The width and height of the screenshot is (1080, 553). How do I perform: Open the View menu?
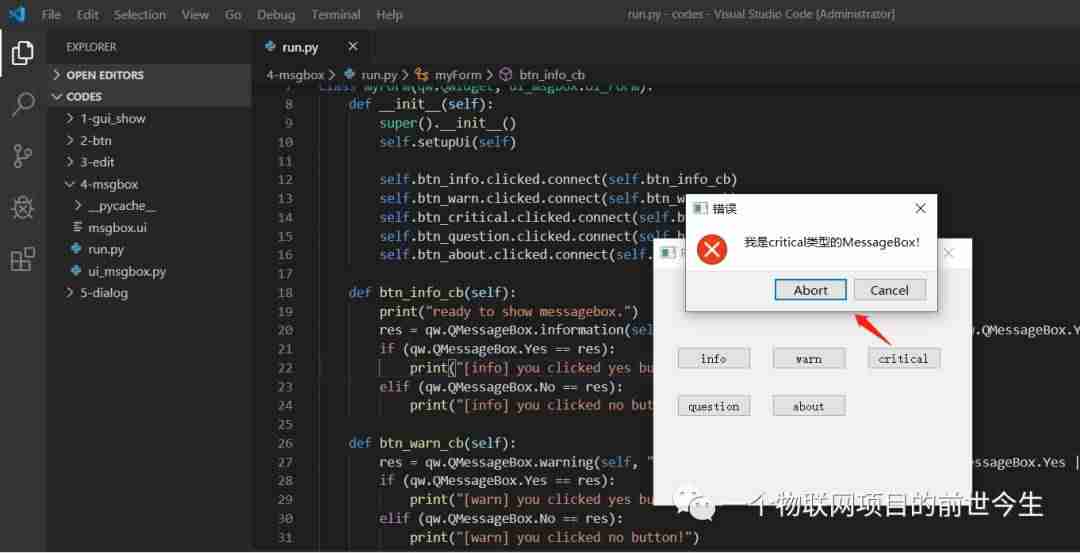pos(196,14)
